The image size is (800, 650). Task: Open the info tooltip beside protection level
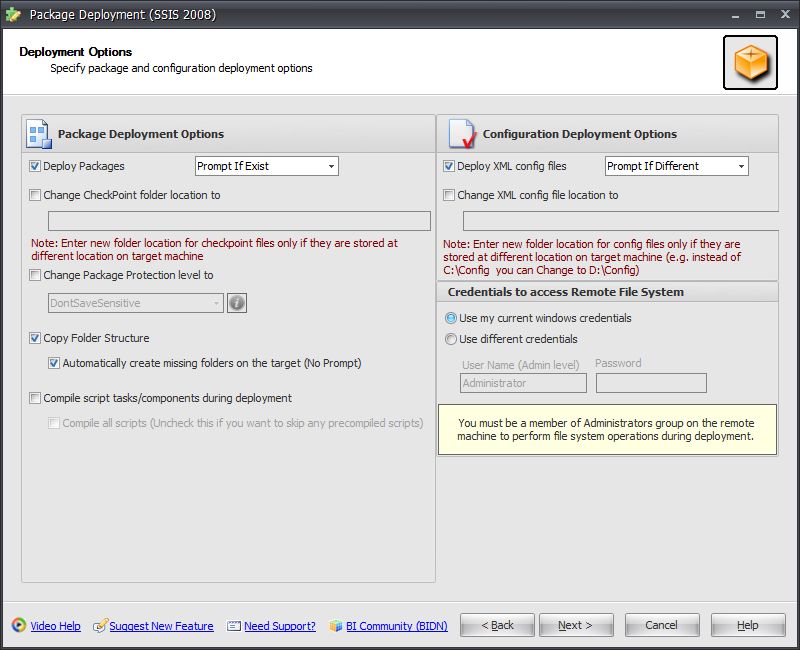pos(237,303)
